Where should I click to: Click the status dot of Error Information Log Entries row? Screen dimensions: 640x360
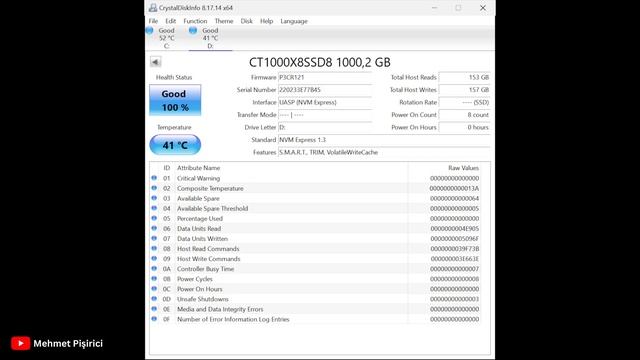[x=154, y=319]
